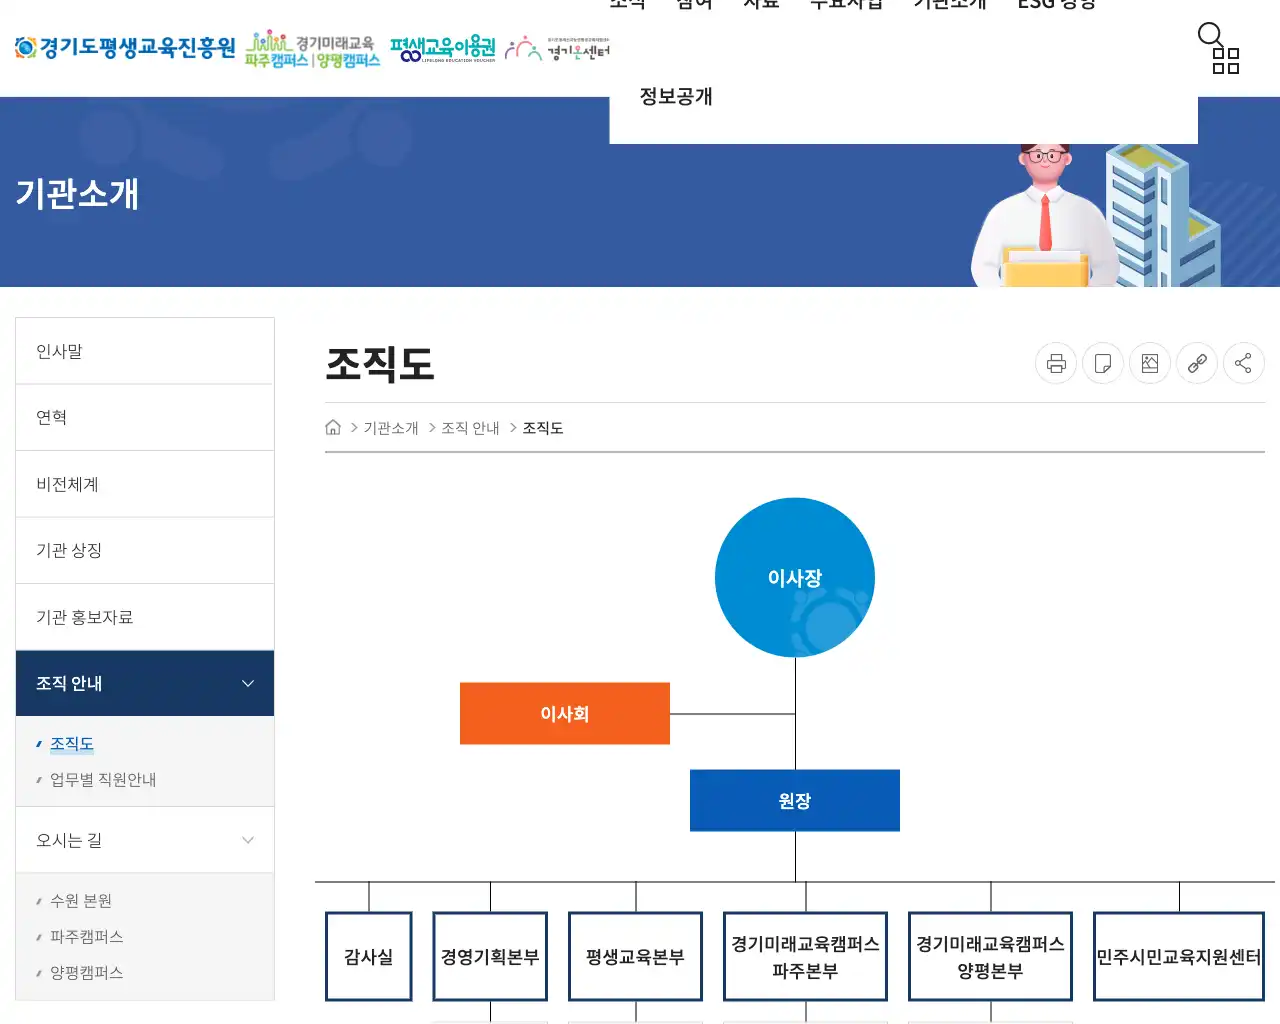Select 기관 상징 in sidebar
The image size is (1280, 1024).
point(145,550)
